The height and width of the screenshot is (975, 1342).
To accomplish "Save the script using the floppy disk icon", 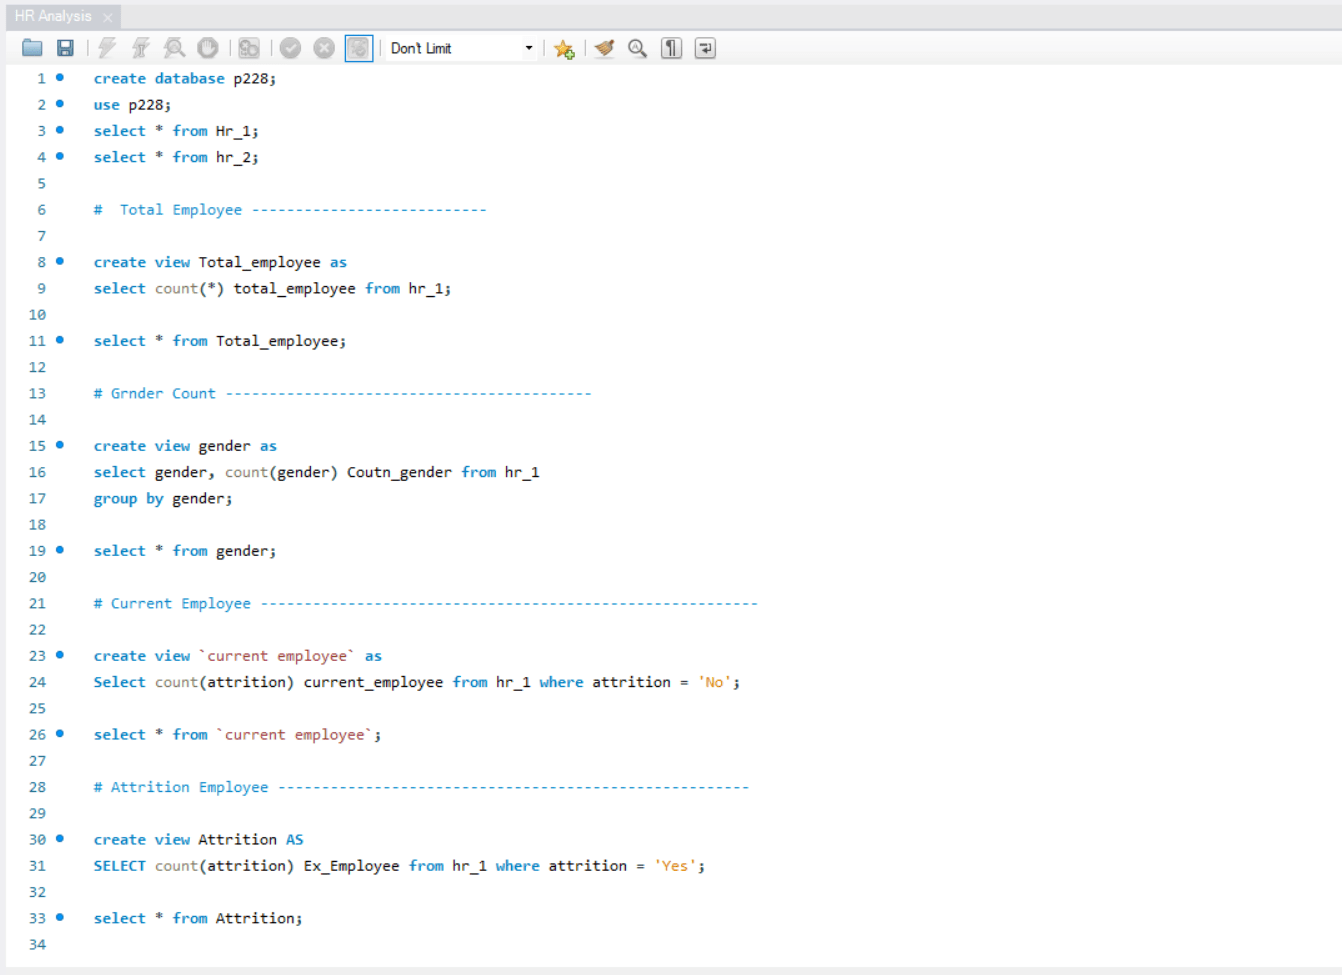I will [65, 48].
